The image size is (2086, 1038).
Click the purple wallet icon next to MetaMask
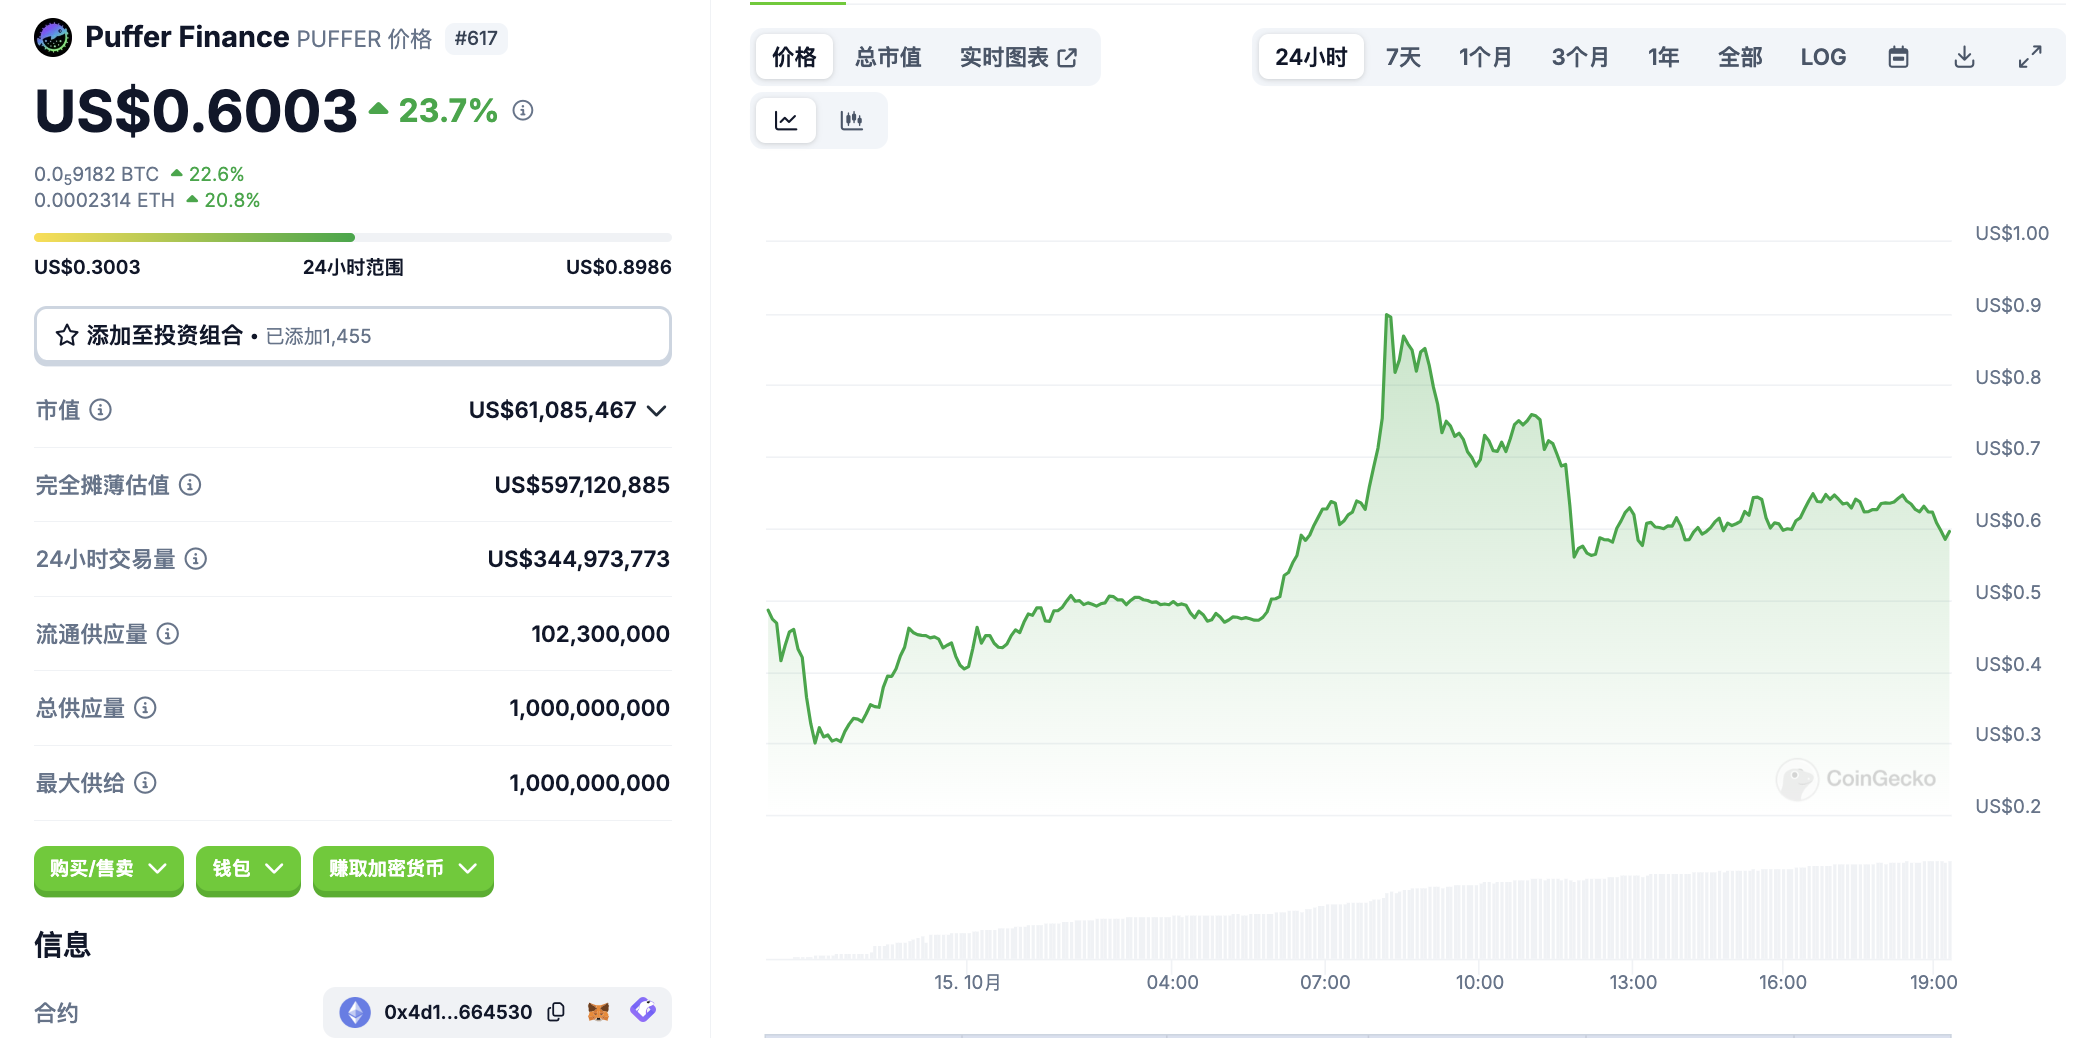[643, 1010]
